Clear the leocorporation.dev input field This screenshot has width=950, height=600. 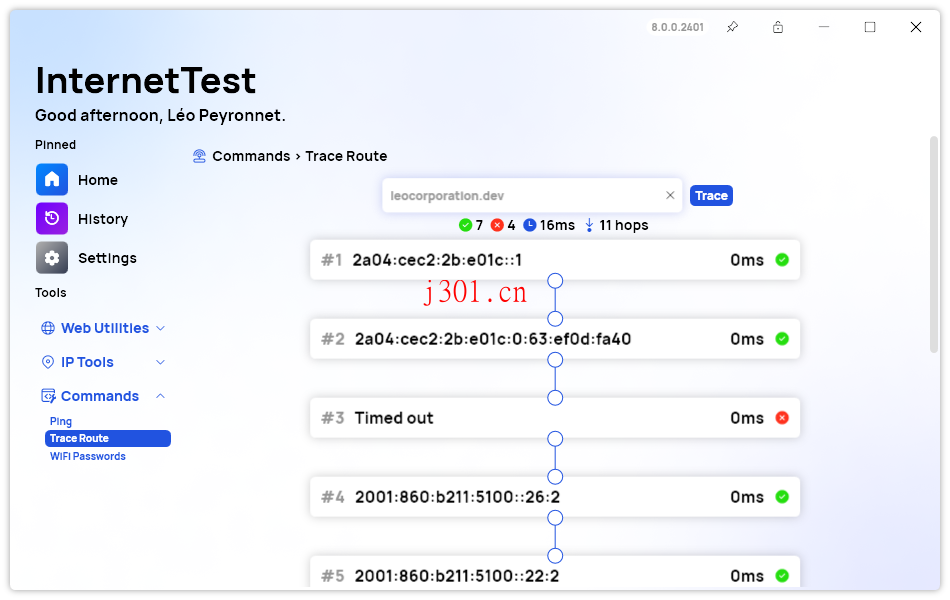[670, 195]
